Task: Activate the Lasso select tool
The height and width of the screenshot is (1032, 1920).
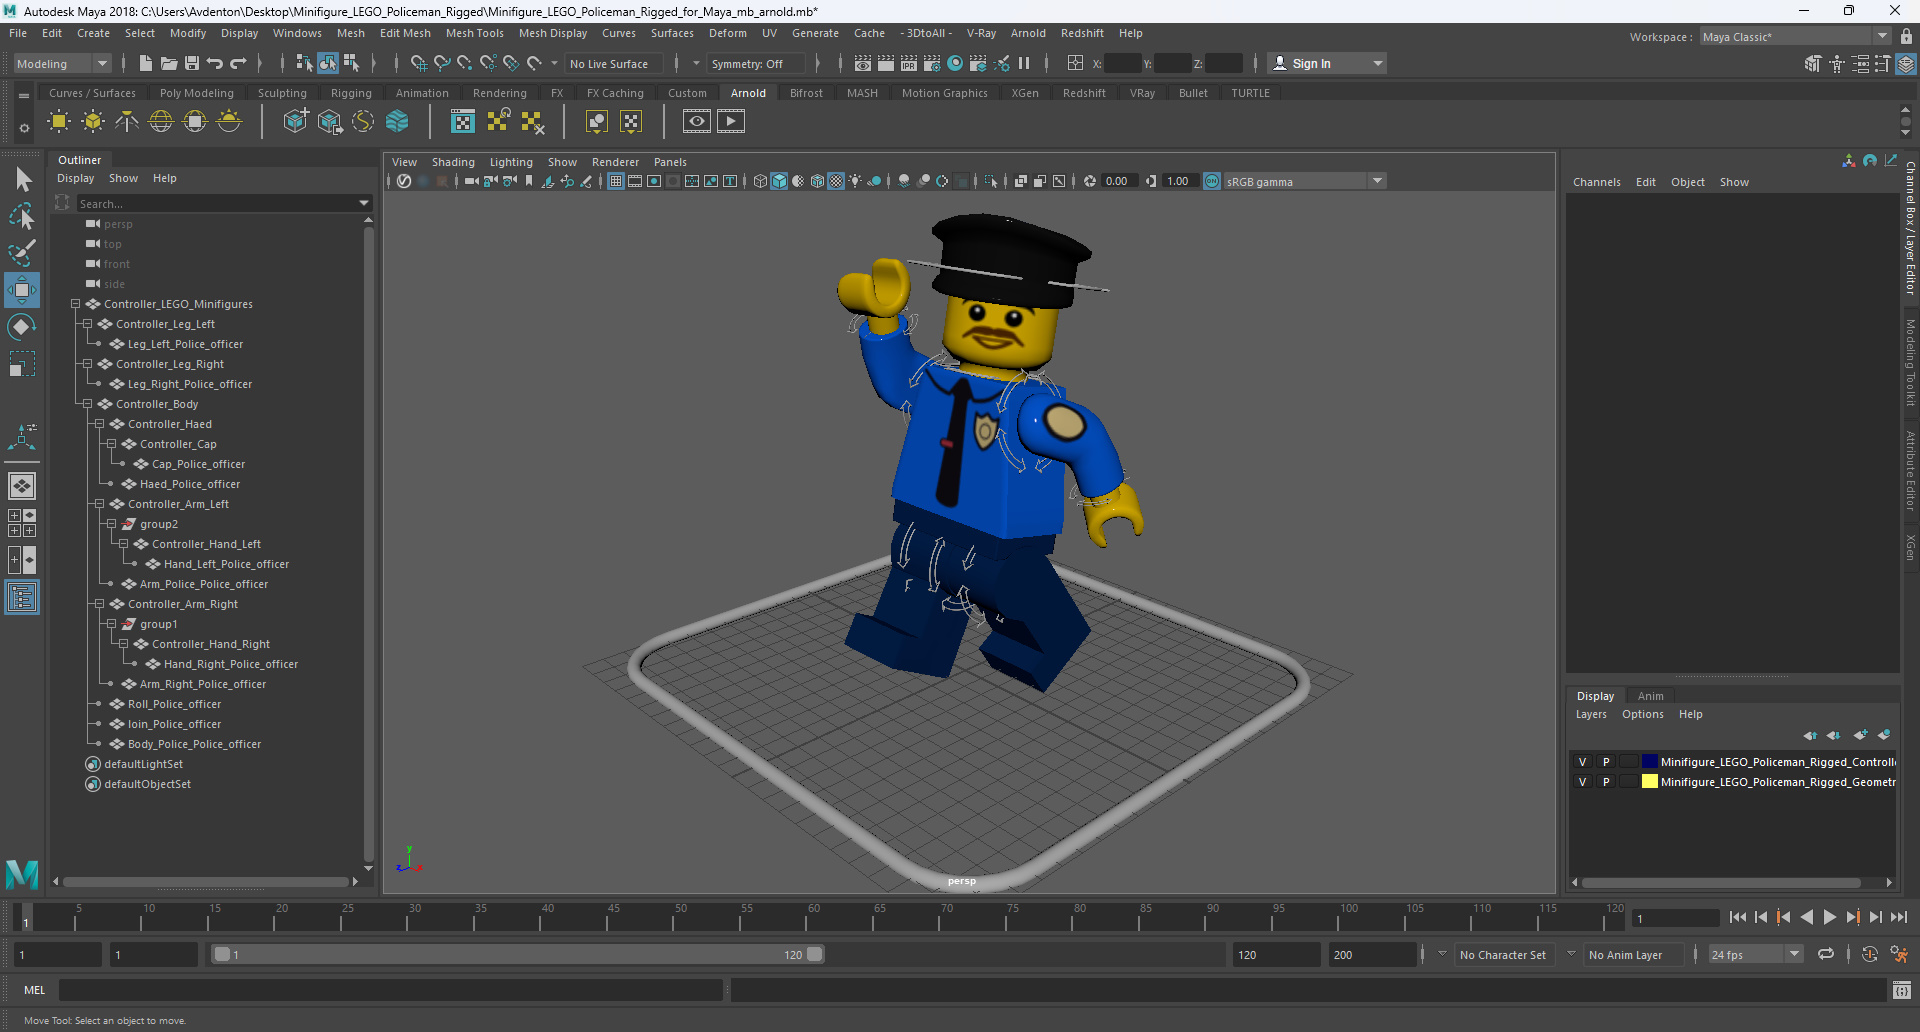Action: 22,216
